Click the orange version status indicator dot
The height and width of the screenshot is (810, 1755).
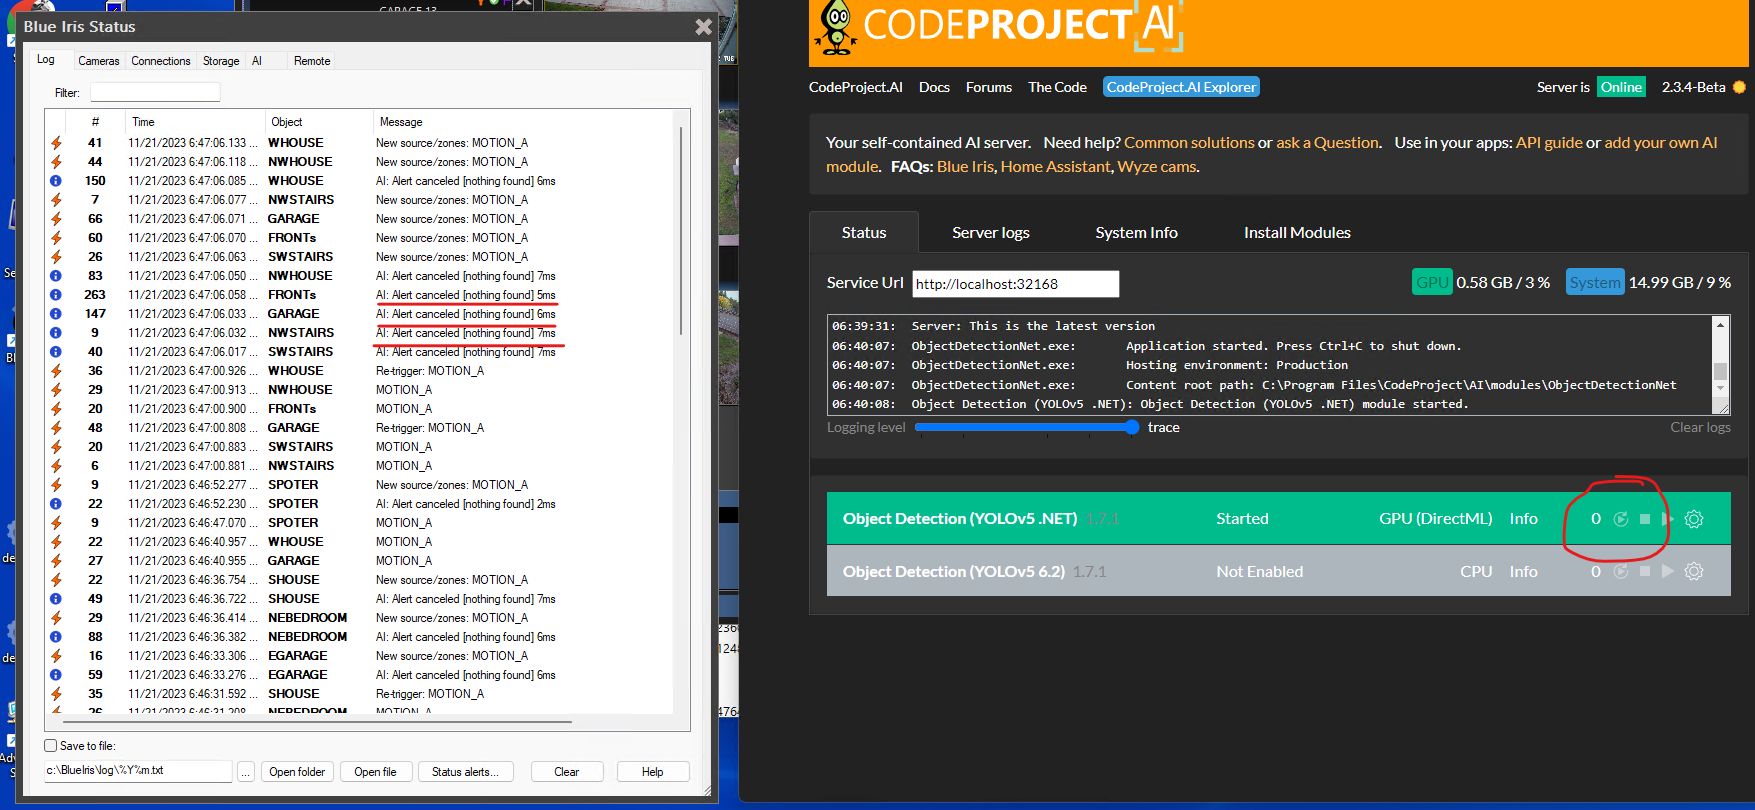[x=1739, y=87]
